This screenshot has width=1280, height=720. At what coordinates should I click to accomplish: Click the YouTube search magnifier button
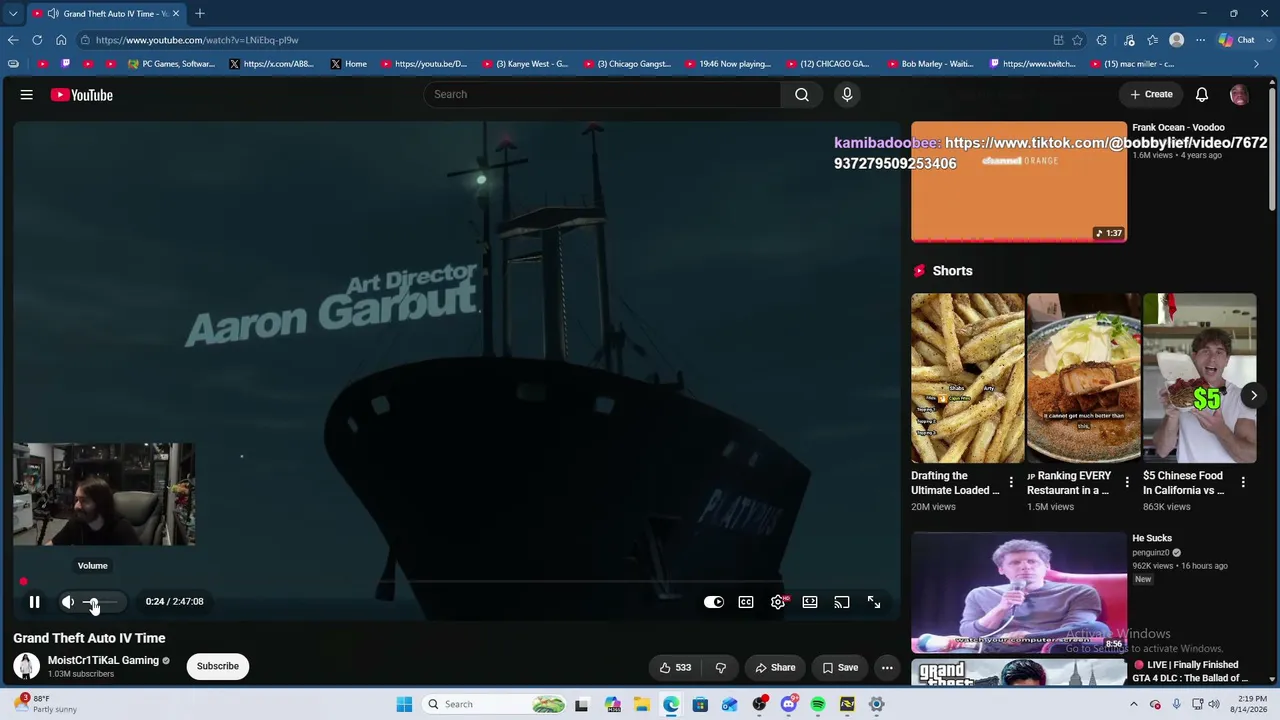pos(802,94)
